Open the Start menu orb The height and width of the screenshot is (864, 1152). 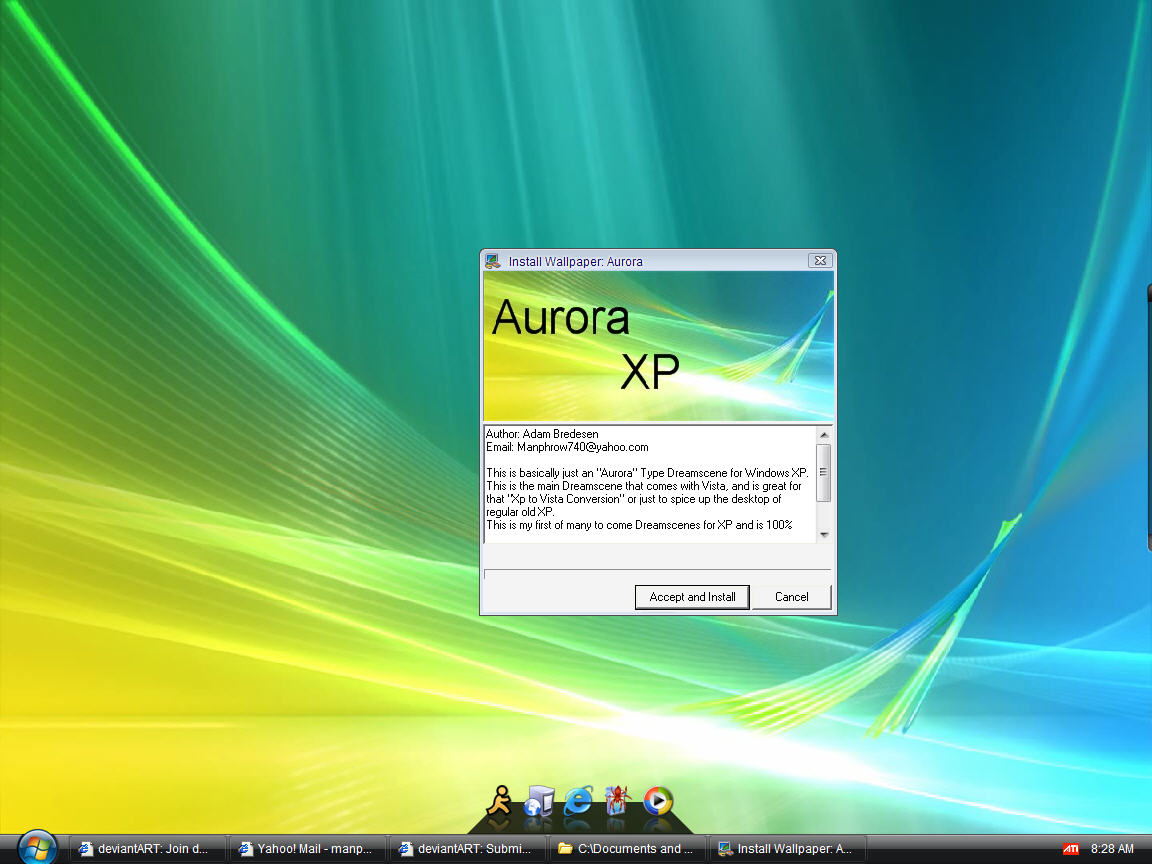coord(38,847)
